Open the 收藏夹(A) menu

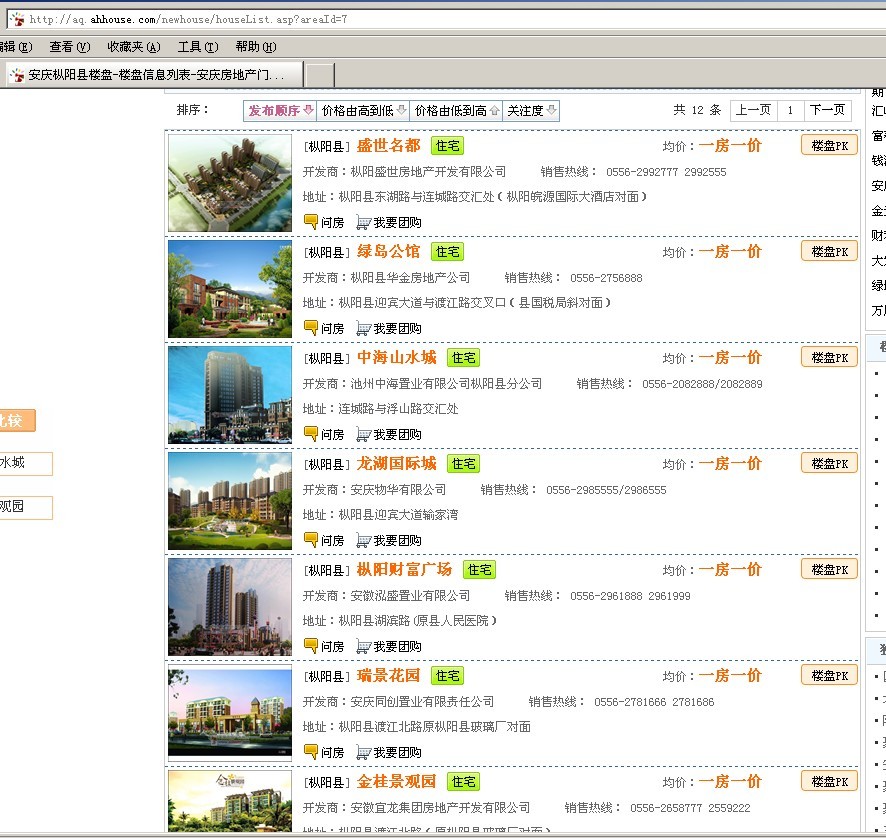tap(134, 47)
